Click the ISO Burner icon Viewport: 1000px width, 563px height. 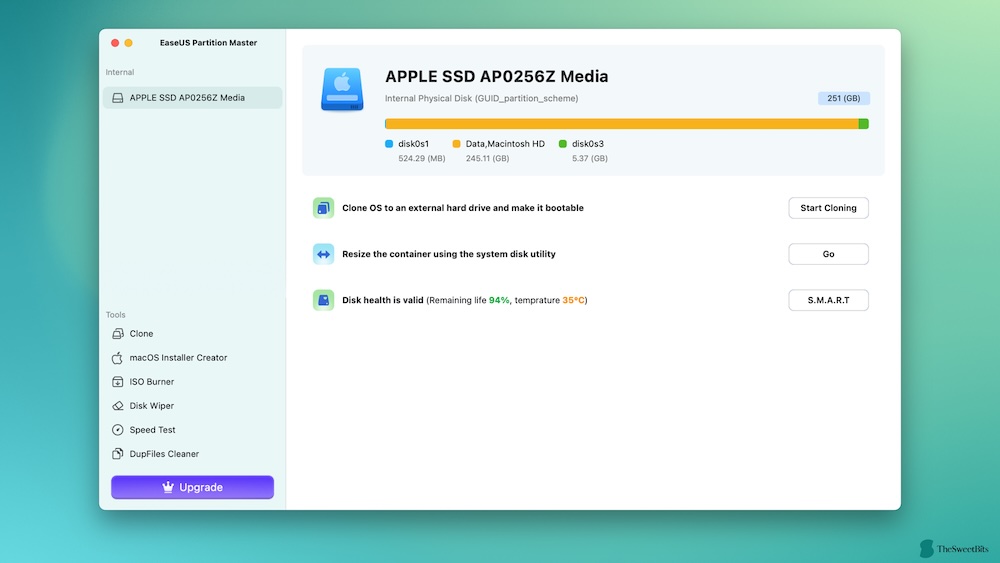117,382
